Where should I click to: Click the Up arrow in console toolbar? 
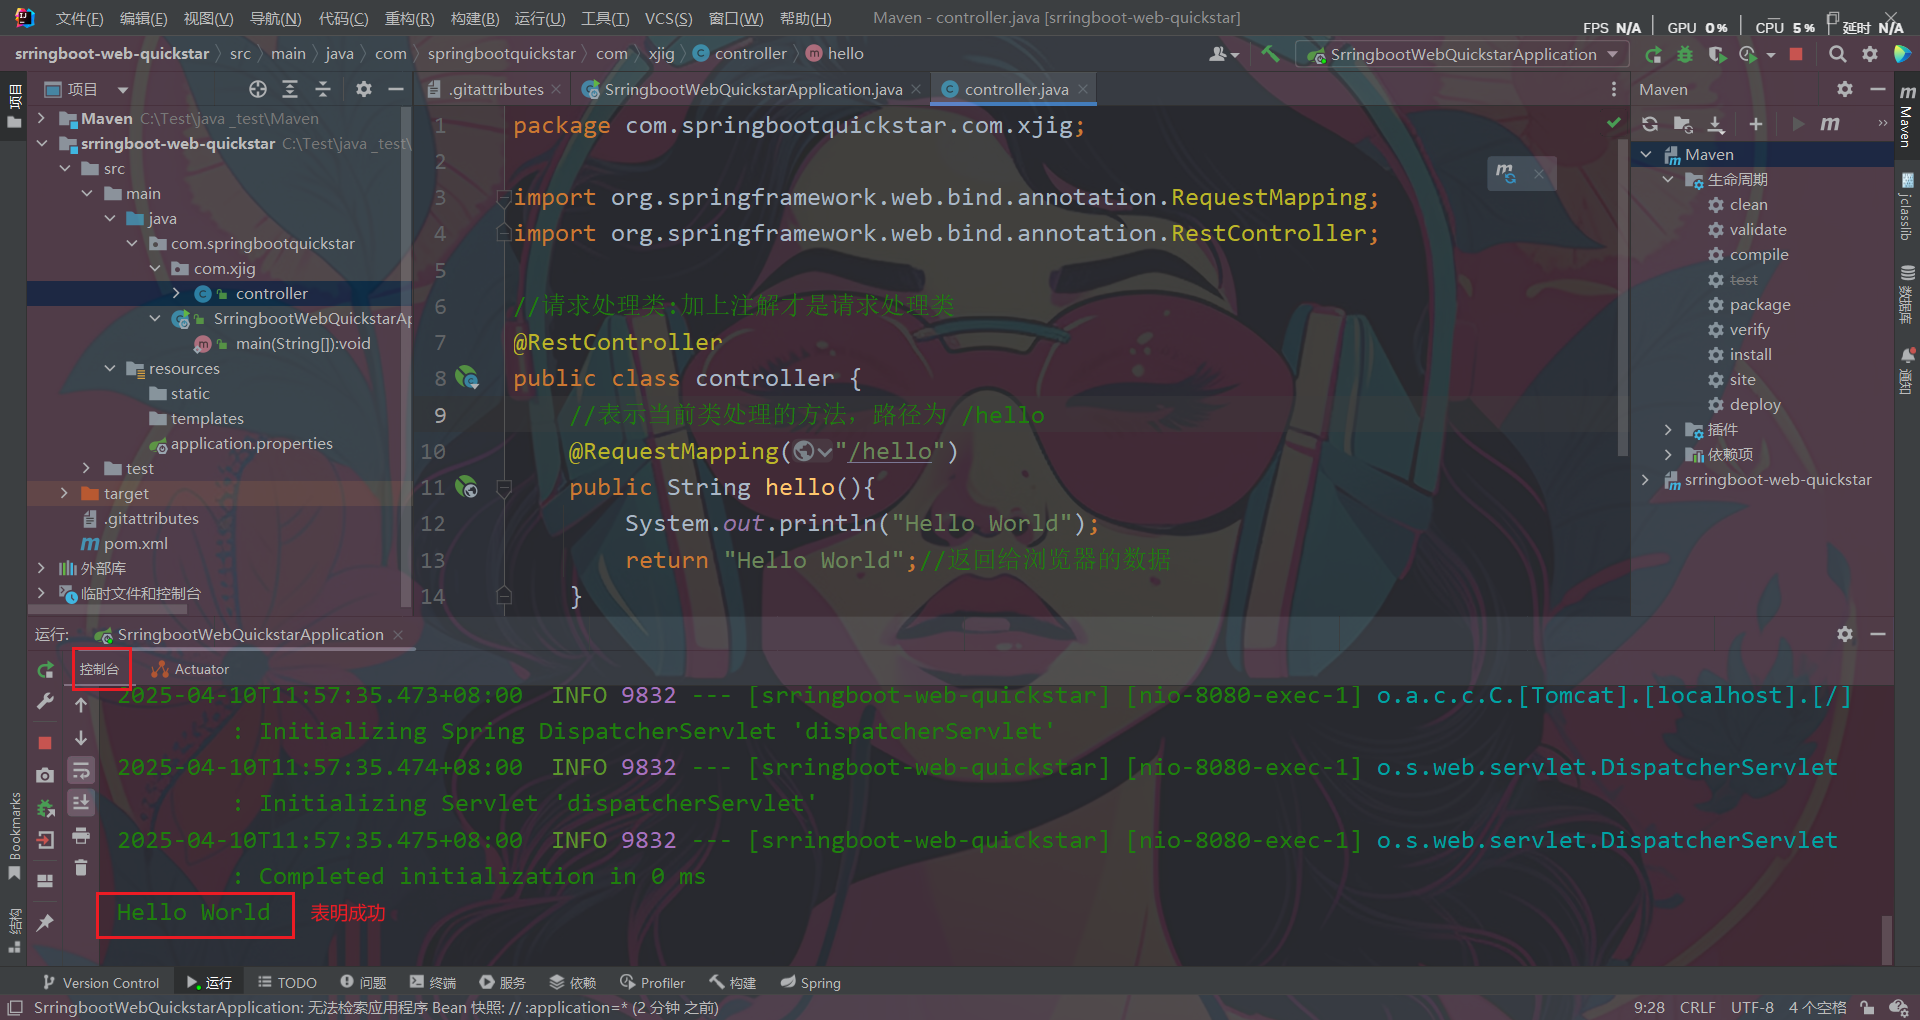81,705
